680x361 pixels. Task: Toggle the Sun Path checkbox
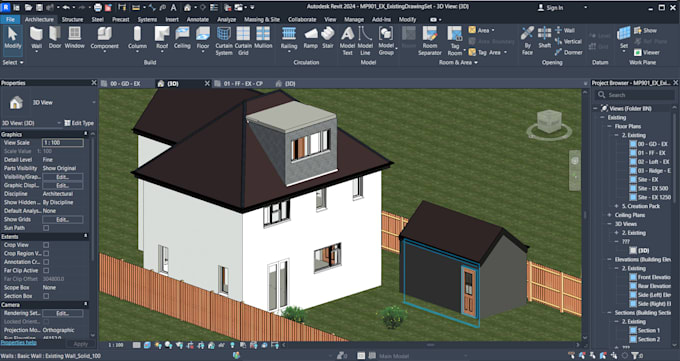tap(46, 228)
